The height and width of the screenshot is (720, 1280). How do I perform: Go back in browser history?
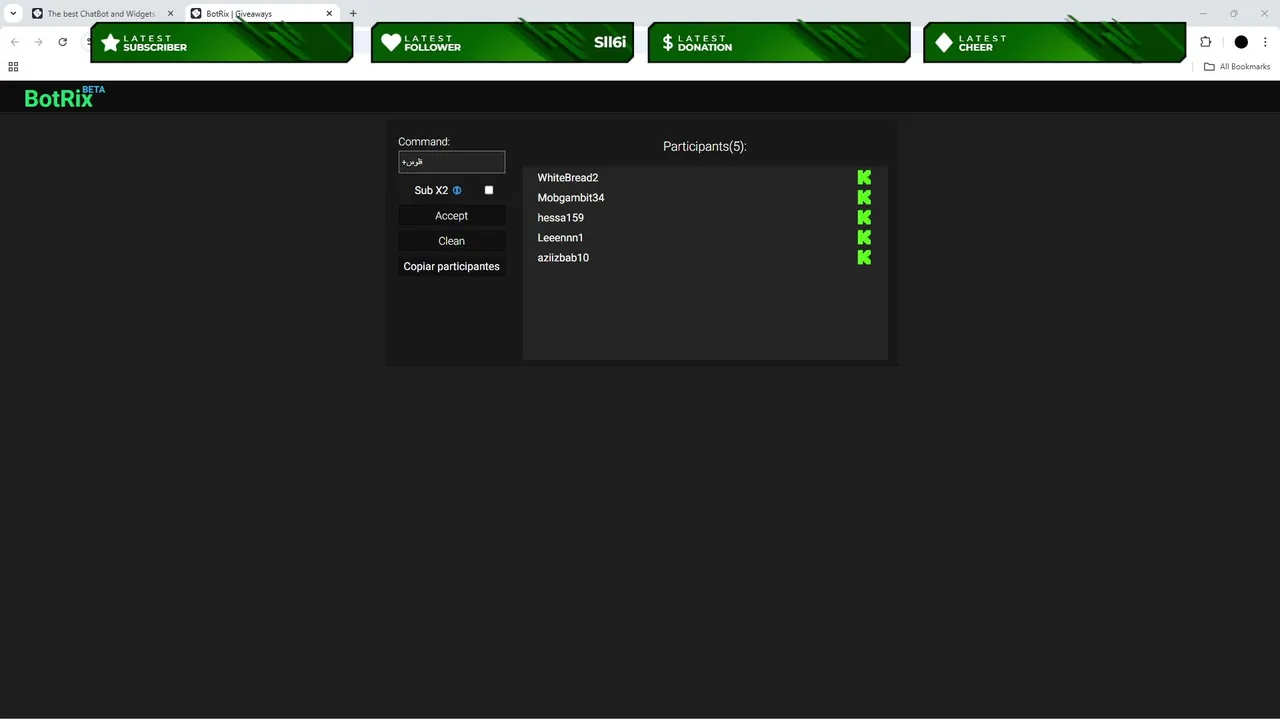coord(14,42)
